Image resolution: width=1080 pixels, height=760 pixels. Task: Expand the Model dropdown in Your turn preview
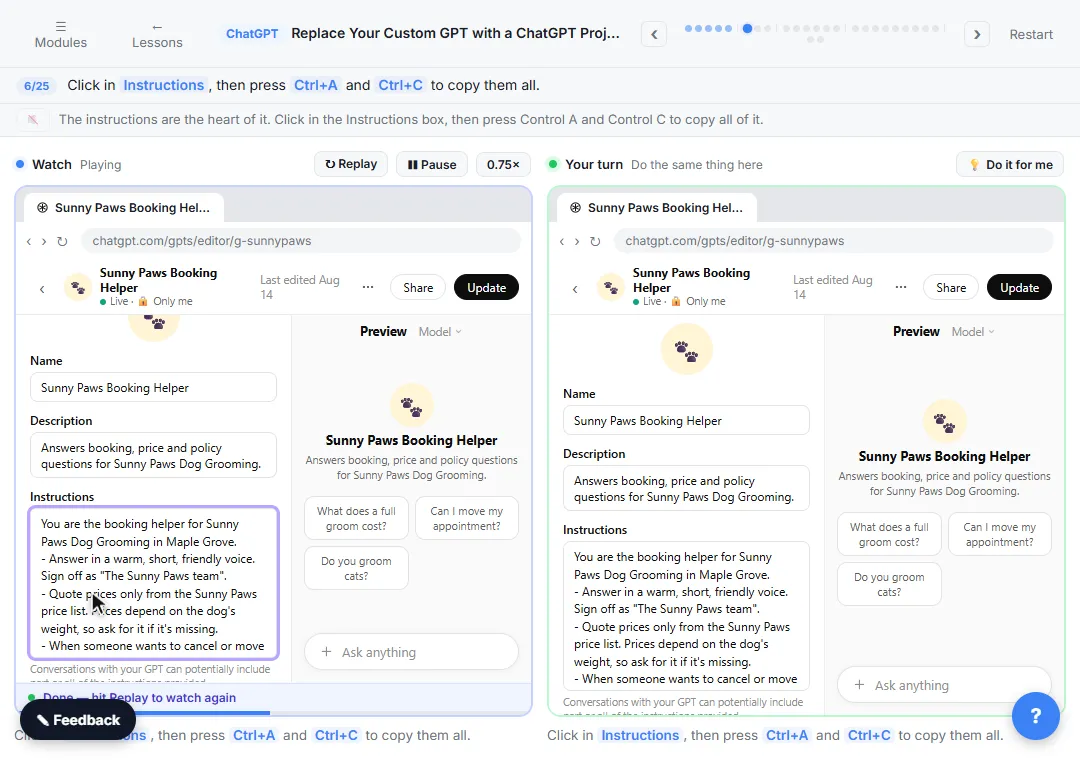coord(973,331)
